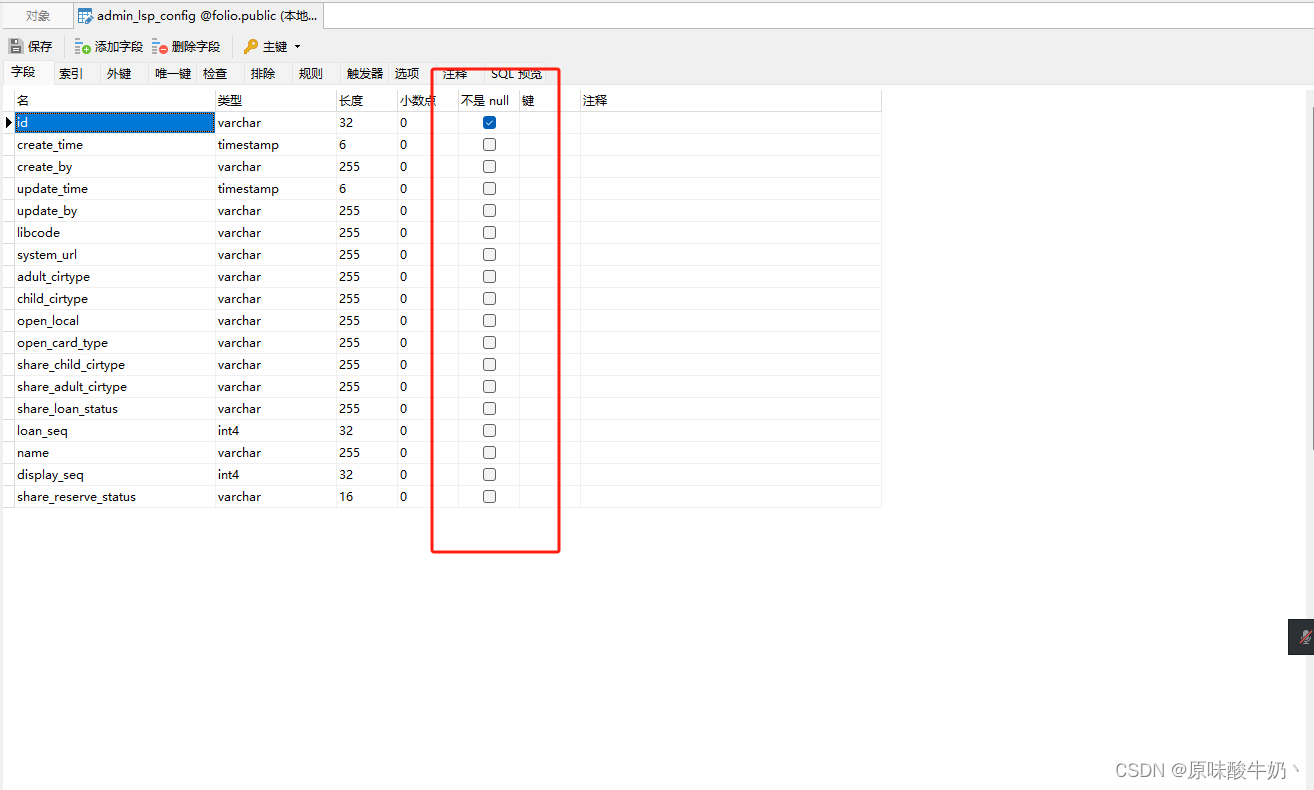Toggle Not Null checkbox for create_by

pyautogui.click(x=489, y=166)
